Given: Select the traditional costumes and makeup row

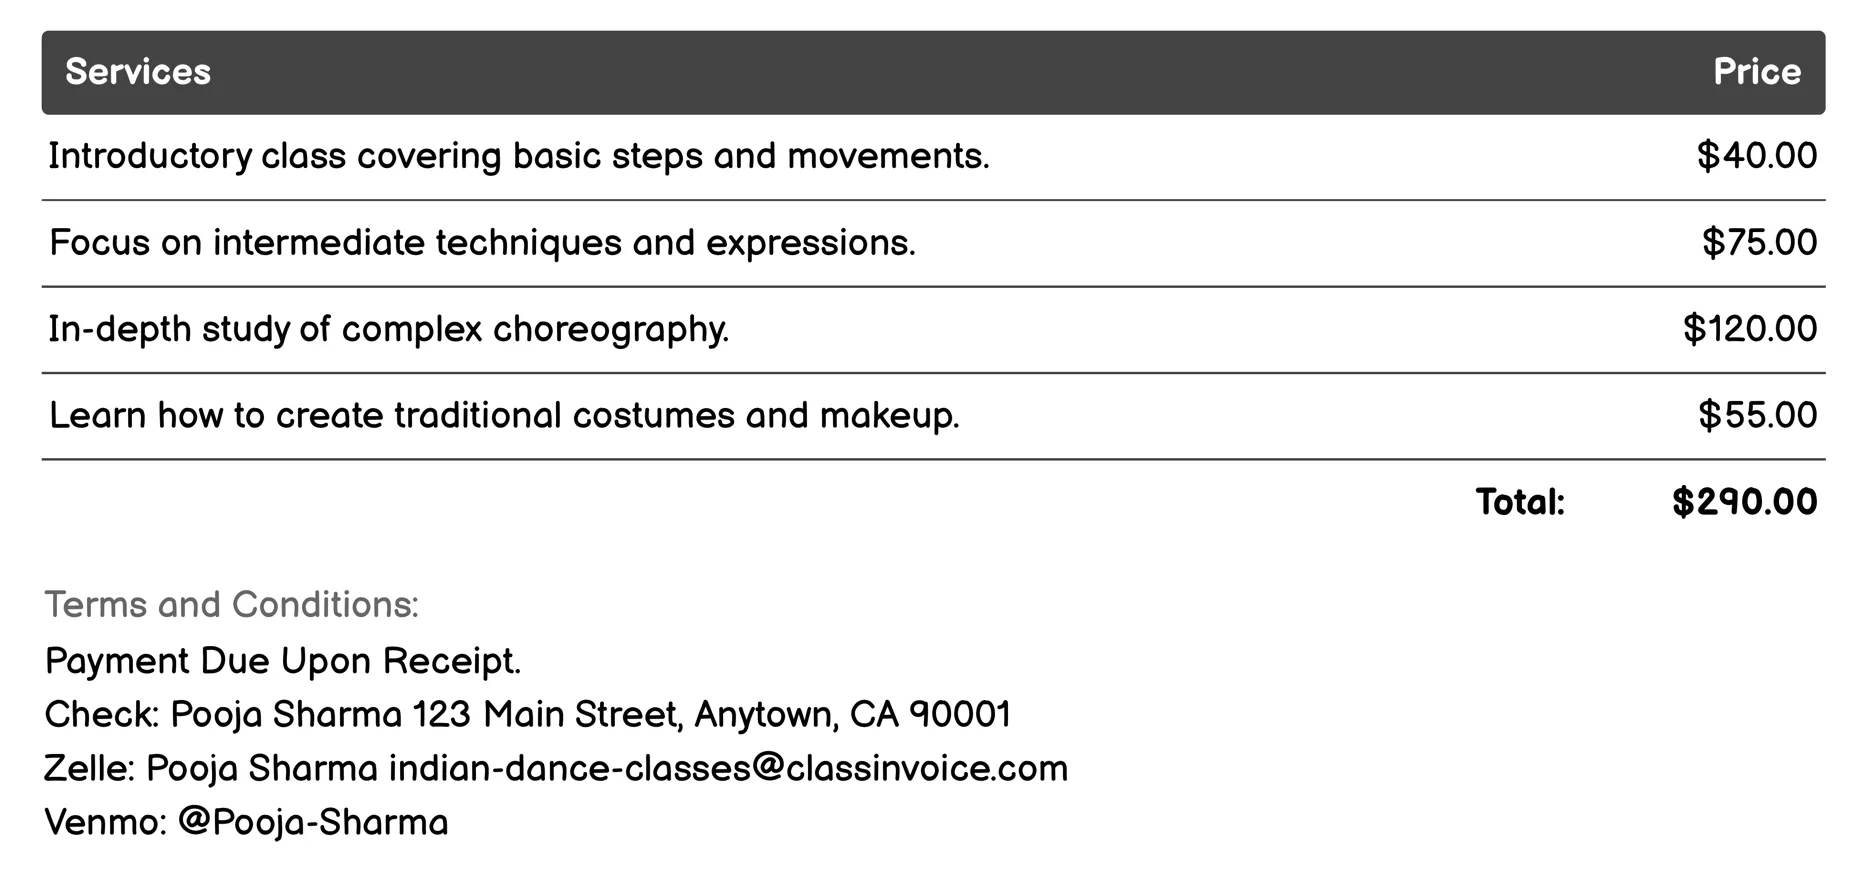Looking at the screenshot, I should pos(504,416).
